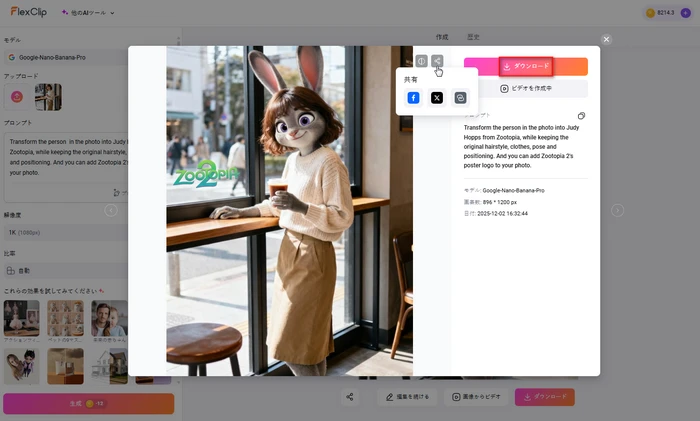The image size is (700, 421).
Task: Close the image preview dialog
Action: click(606, 39)
